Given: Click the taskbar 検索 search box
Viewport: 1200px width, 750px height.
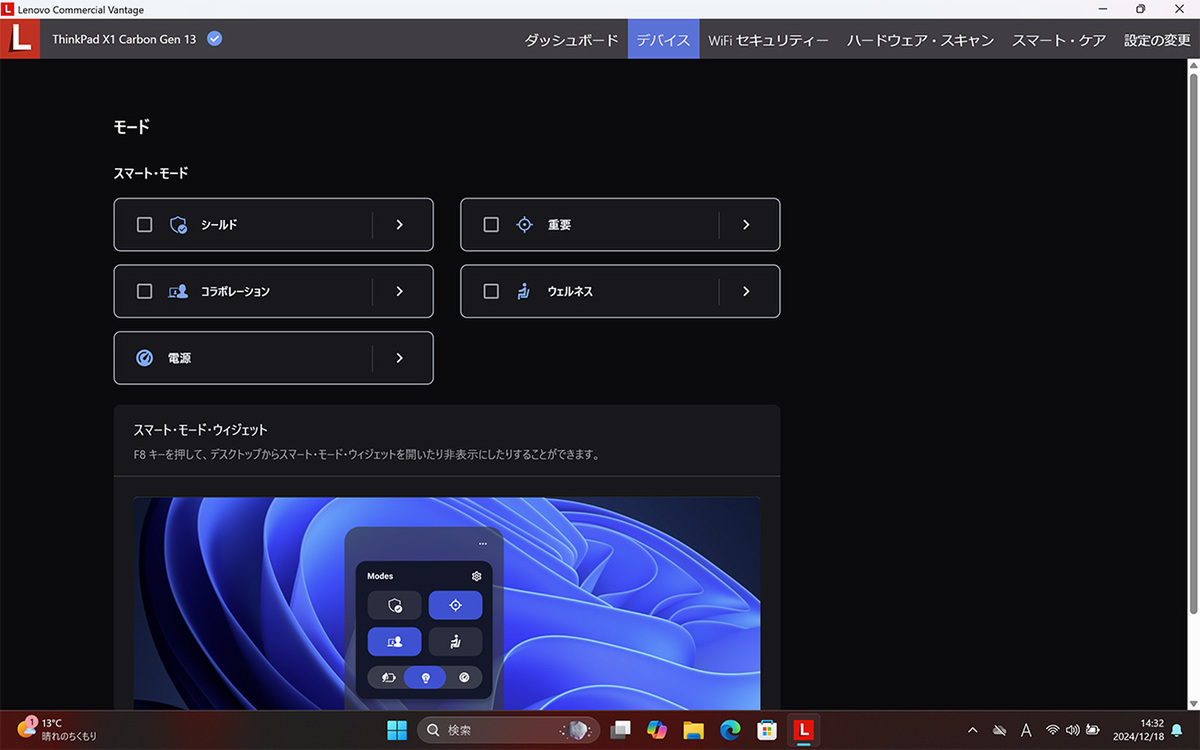Looking at the screenshot, I should point(509,730).
